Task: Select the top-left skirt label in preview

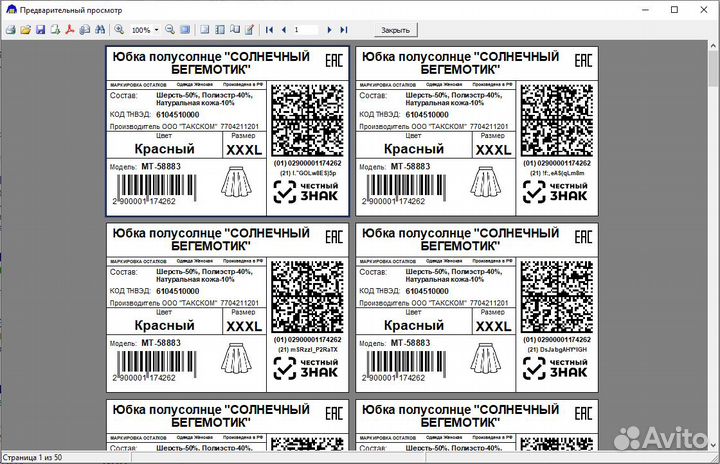Action: 227,130
